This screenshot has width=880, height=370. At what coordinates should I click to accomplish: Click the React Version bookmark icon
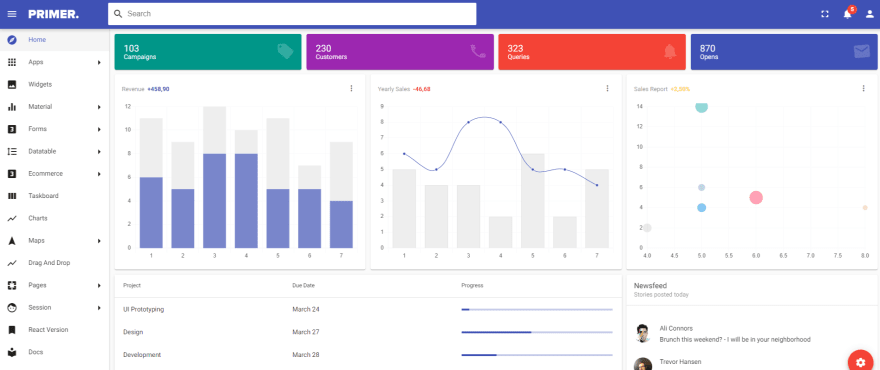tap(12, 330)
